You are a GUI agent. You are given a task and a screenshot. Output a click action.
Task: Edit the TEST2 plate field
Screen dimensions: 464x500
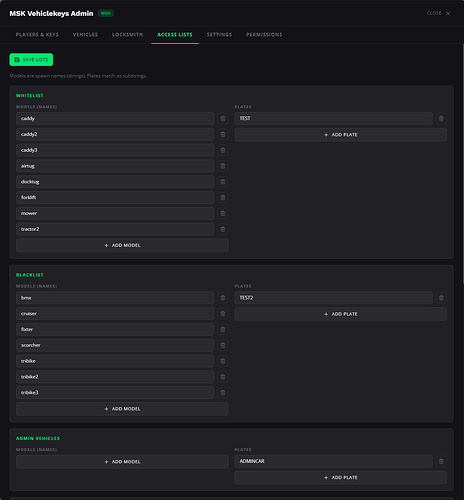pyautogui.click(x=333, y=298)
